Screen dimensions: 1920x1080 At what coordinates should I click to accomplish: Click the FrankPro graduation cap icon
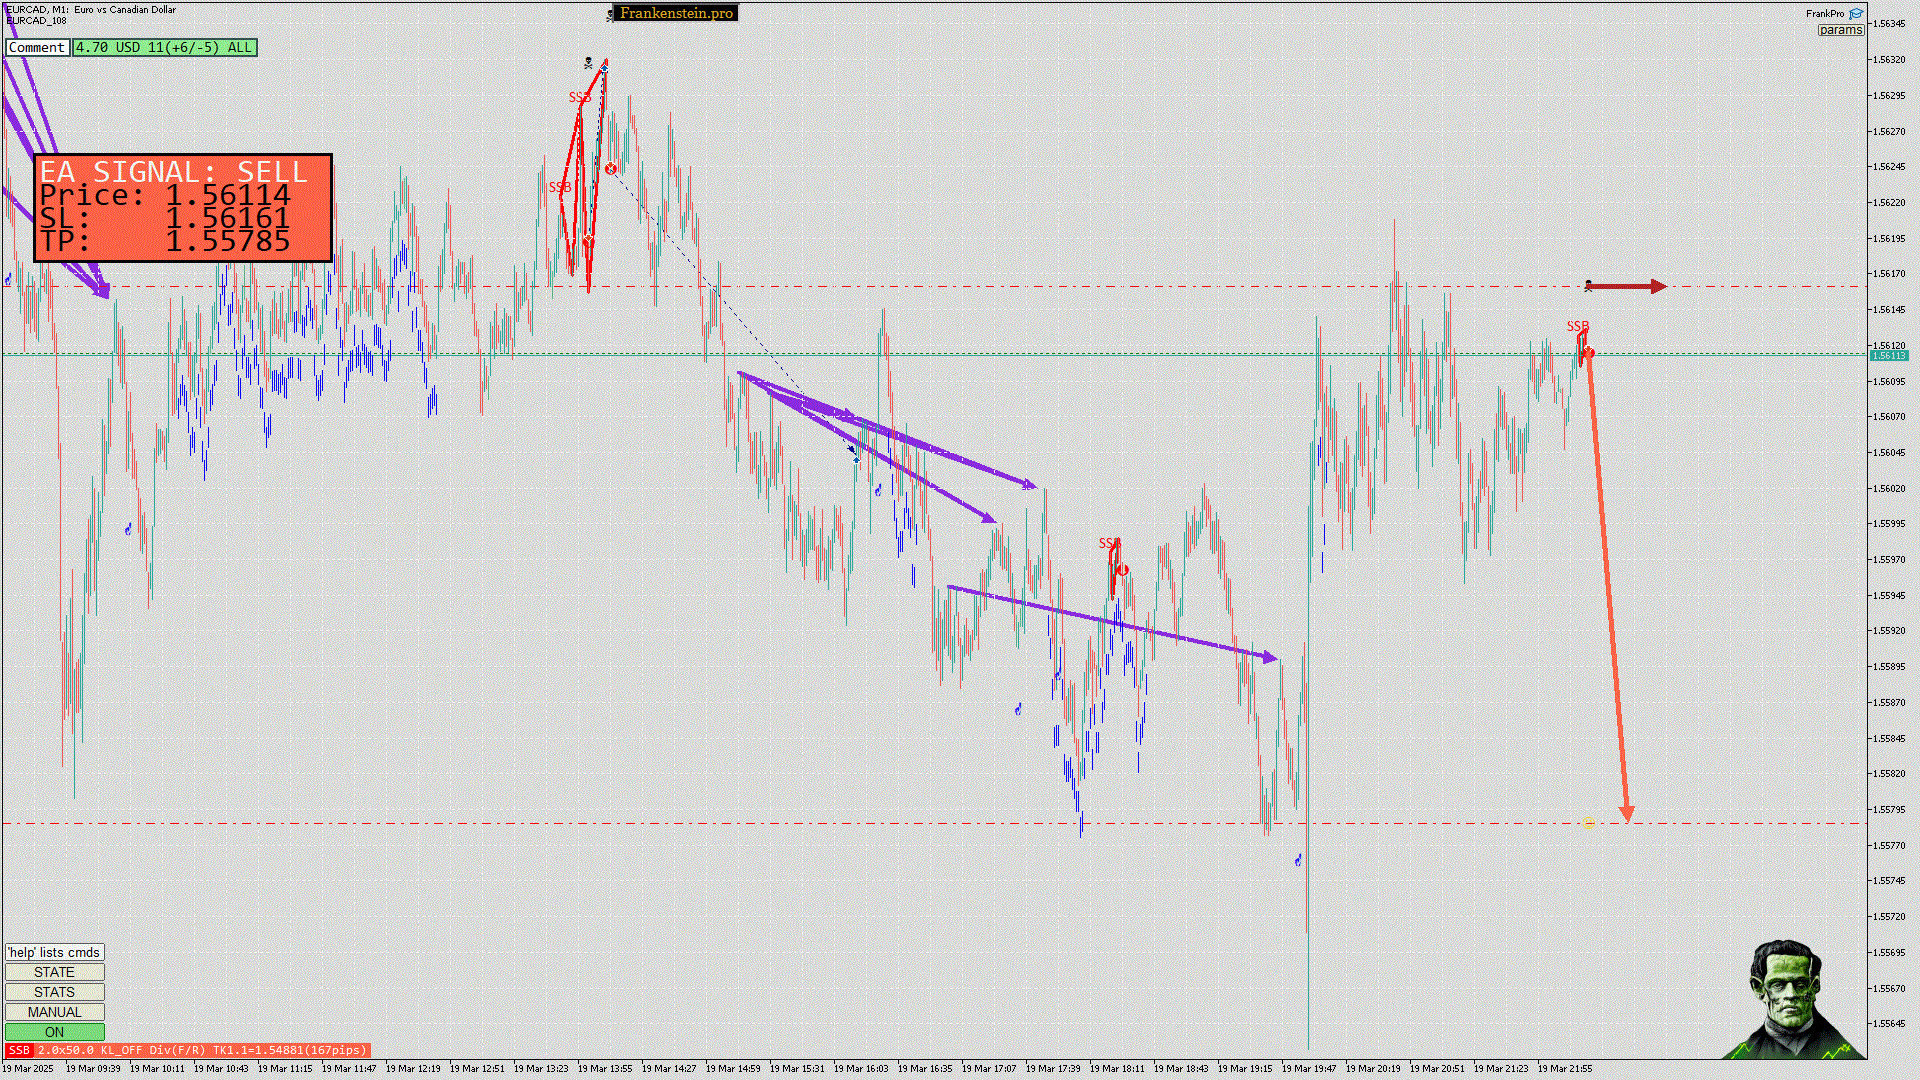1856,14
